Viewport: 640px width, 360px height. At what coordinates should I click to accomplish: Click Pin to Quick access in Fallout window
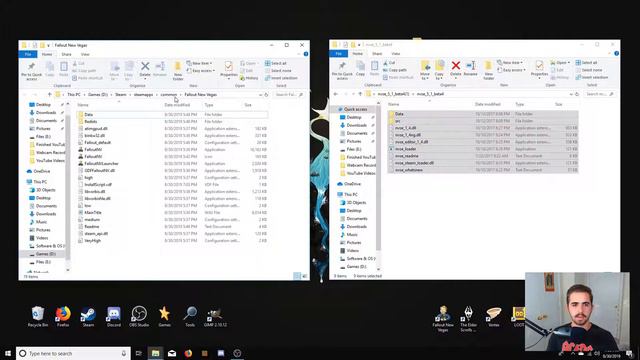31,71
